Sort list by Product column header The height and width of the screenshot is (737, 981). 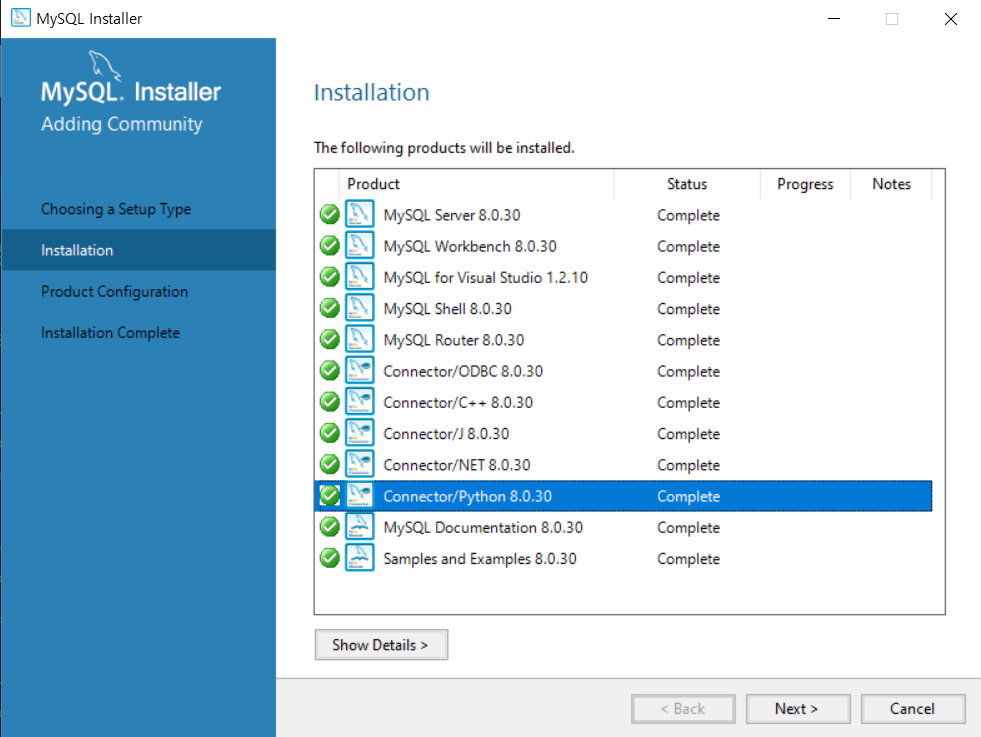click(476, 184)
